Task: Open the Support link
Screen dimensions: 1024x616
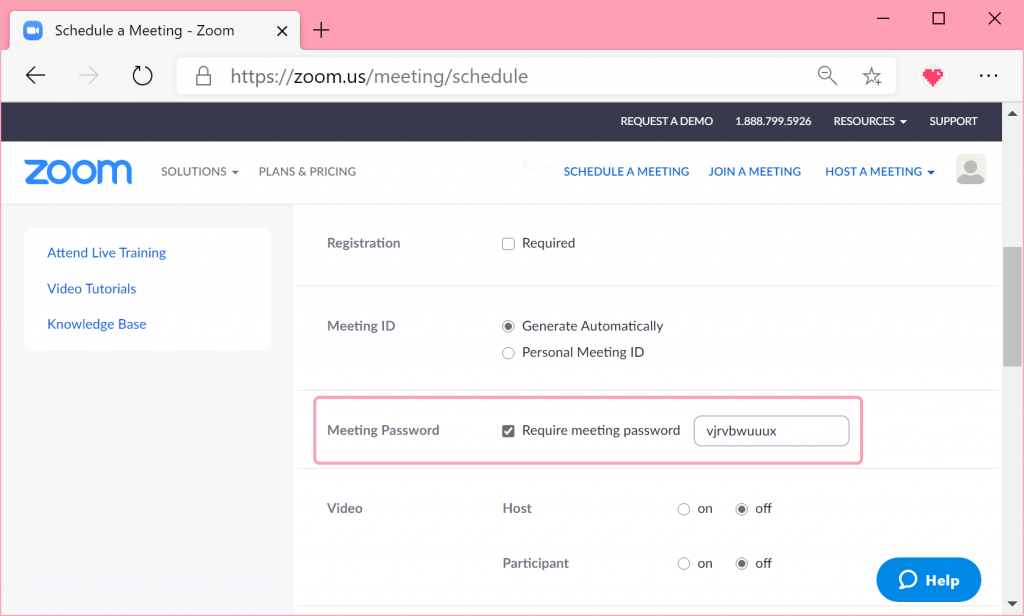Action: pyautogui.click(x=953, y=121)
